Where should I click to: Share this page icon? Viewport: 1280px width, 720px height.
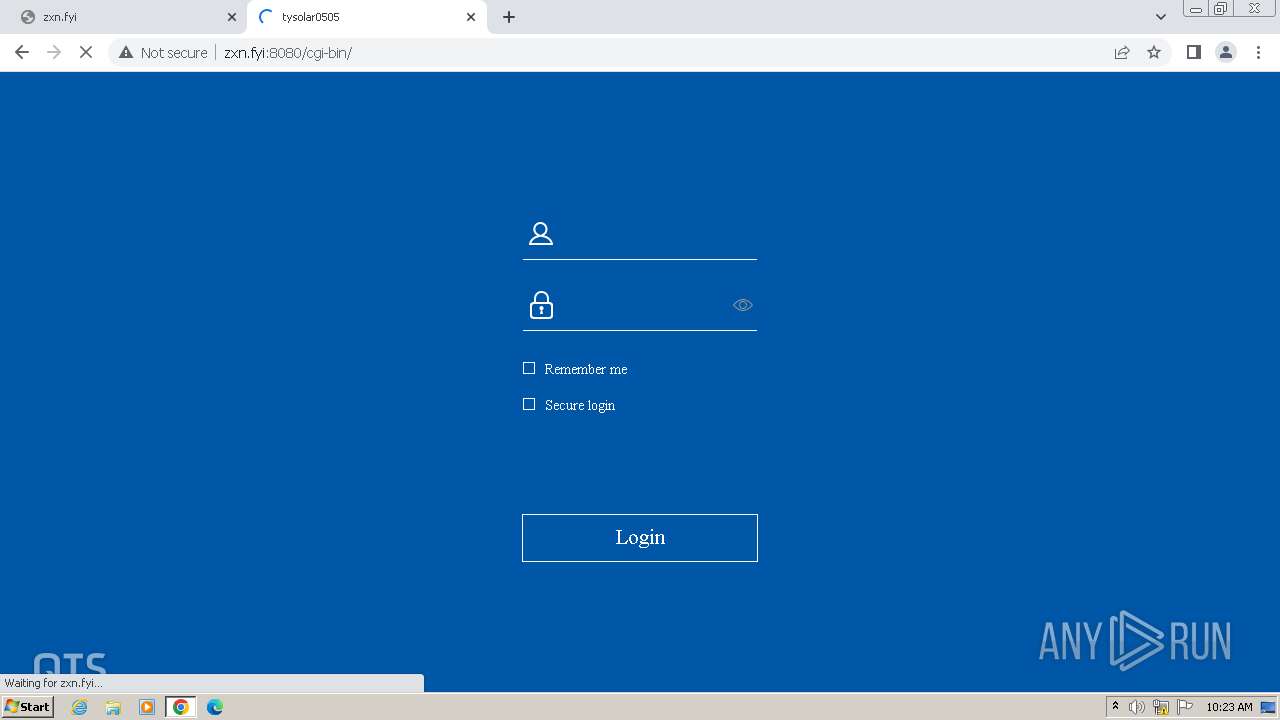[1122, 52]
